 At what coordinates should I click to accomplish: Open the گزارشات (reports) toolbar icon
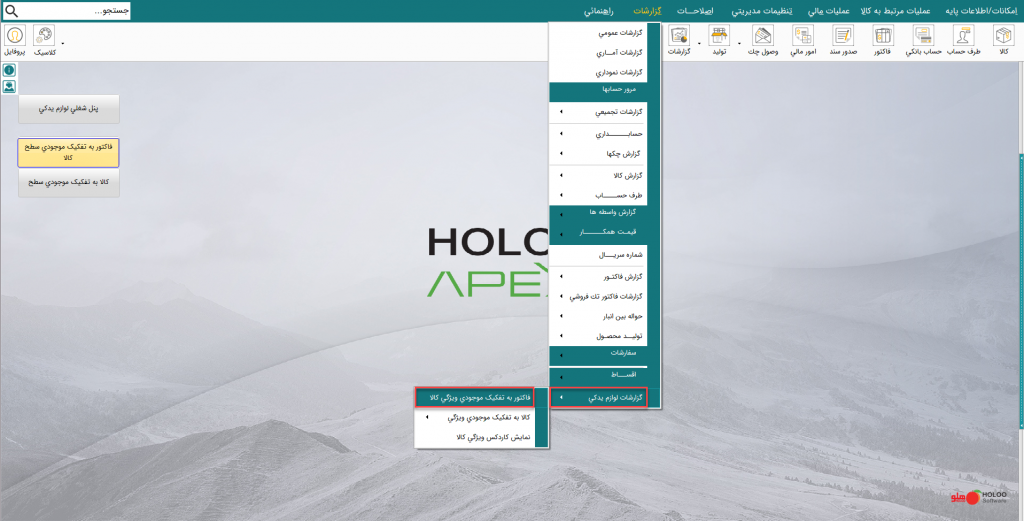(679, 39)
